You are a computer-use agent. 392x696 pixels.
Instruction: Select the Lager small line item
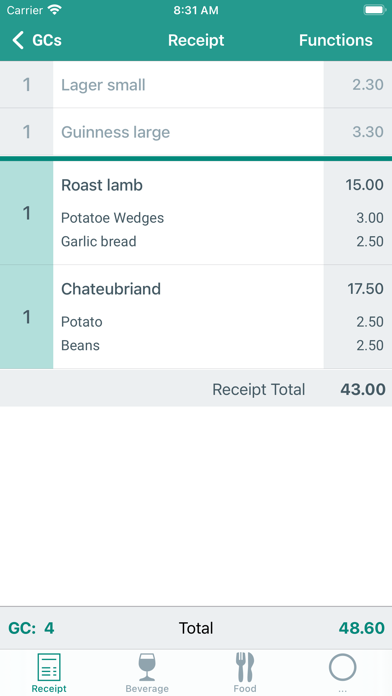click(196, 84)
